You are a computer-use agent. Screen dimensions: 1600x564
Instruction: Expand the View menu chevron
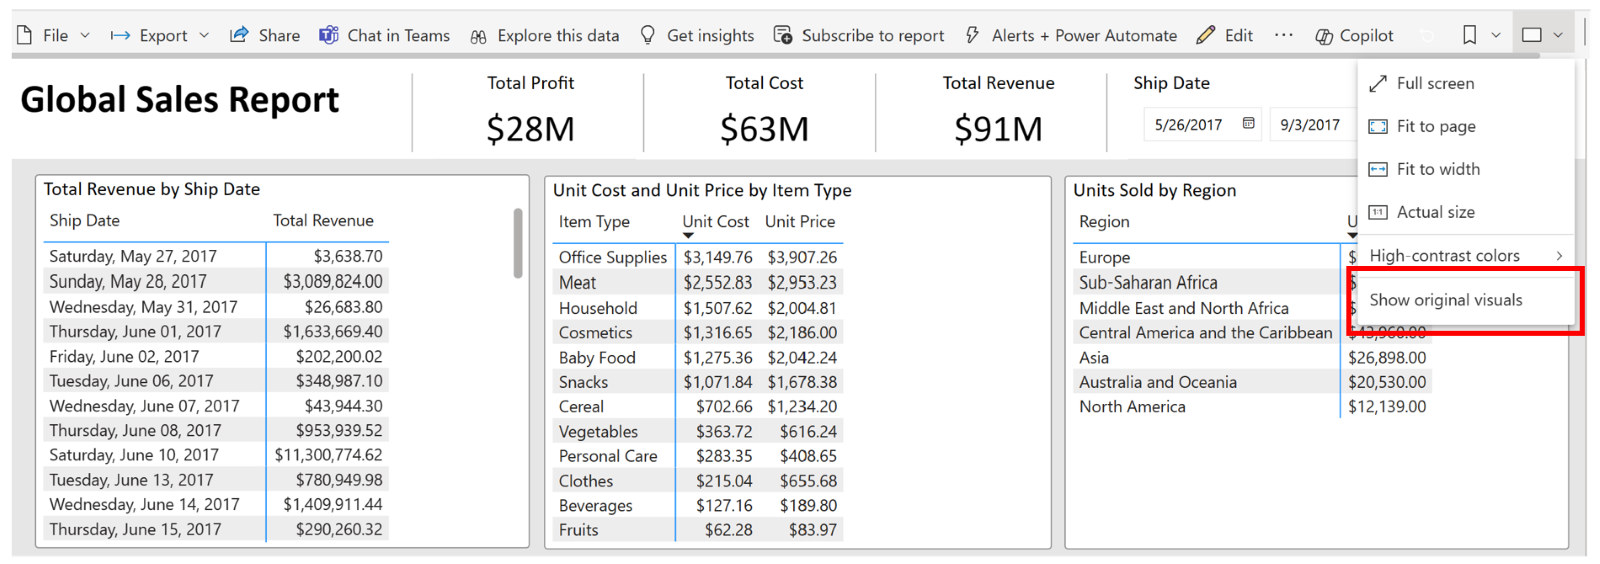1558,35
